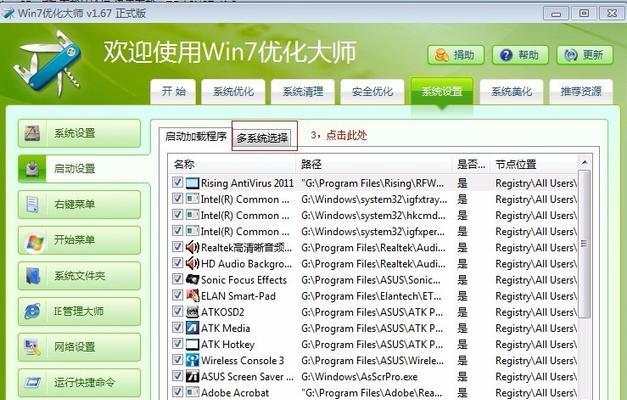The image size is (627, 400).
Task: Open the 系统文件夹 sidebar section
Action: tap(80, 276)
